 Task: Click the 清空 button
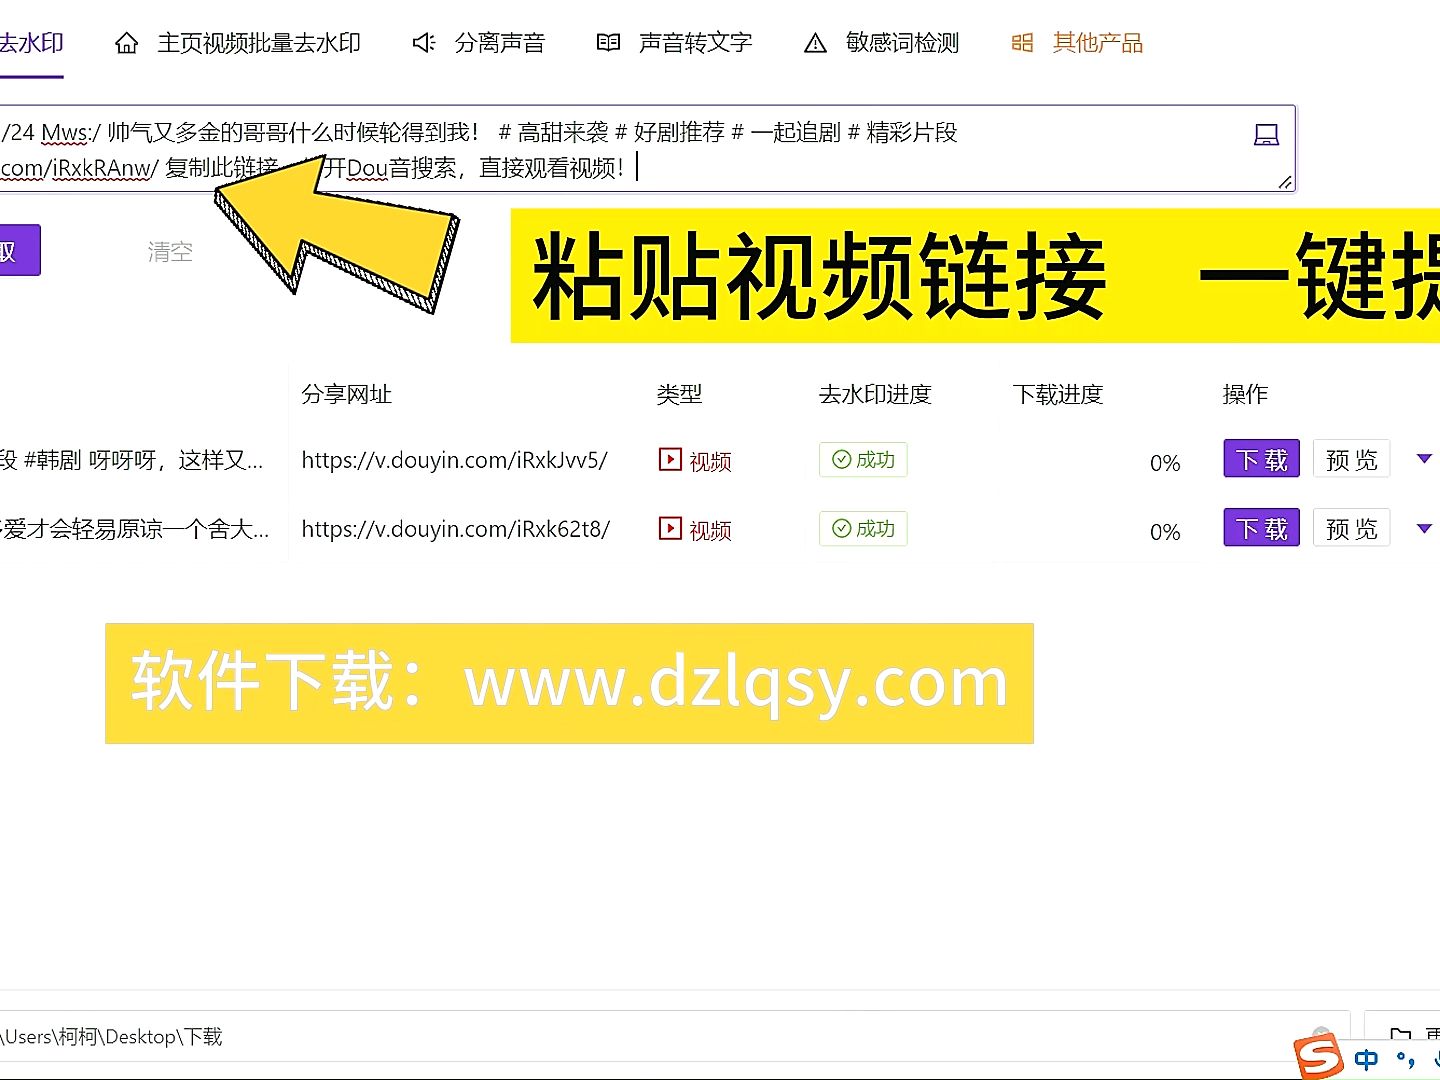coord(170,252)
